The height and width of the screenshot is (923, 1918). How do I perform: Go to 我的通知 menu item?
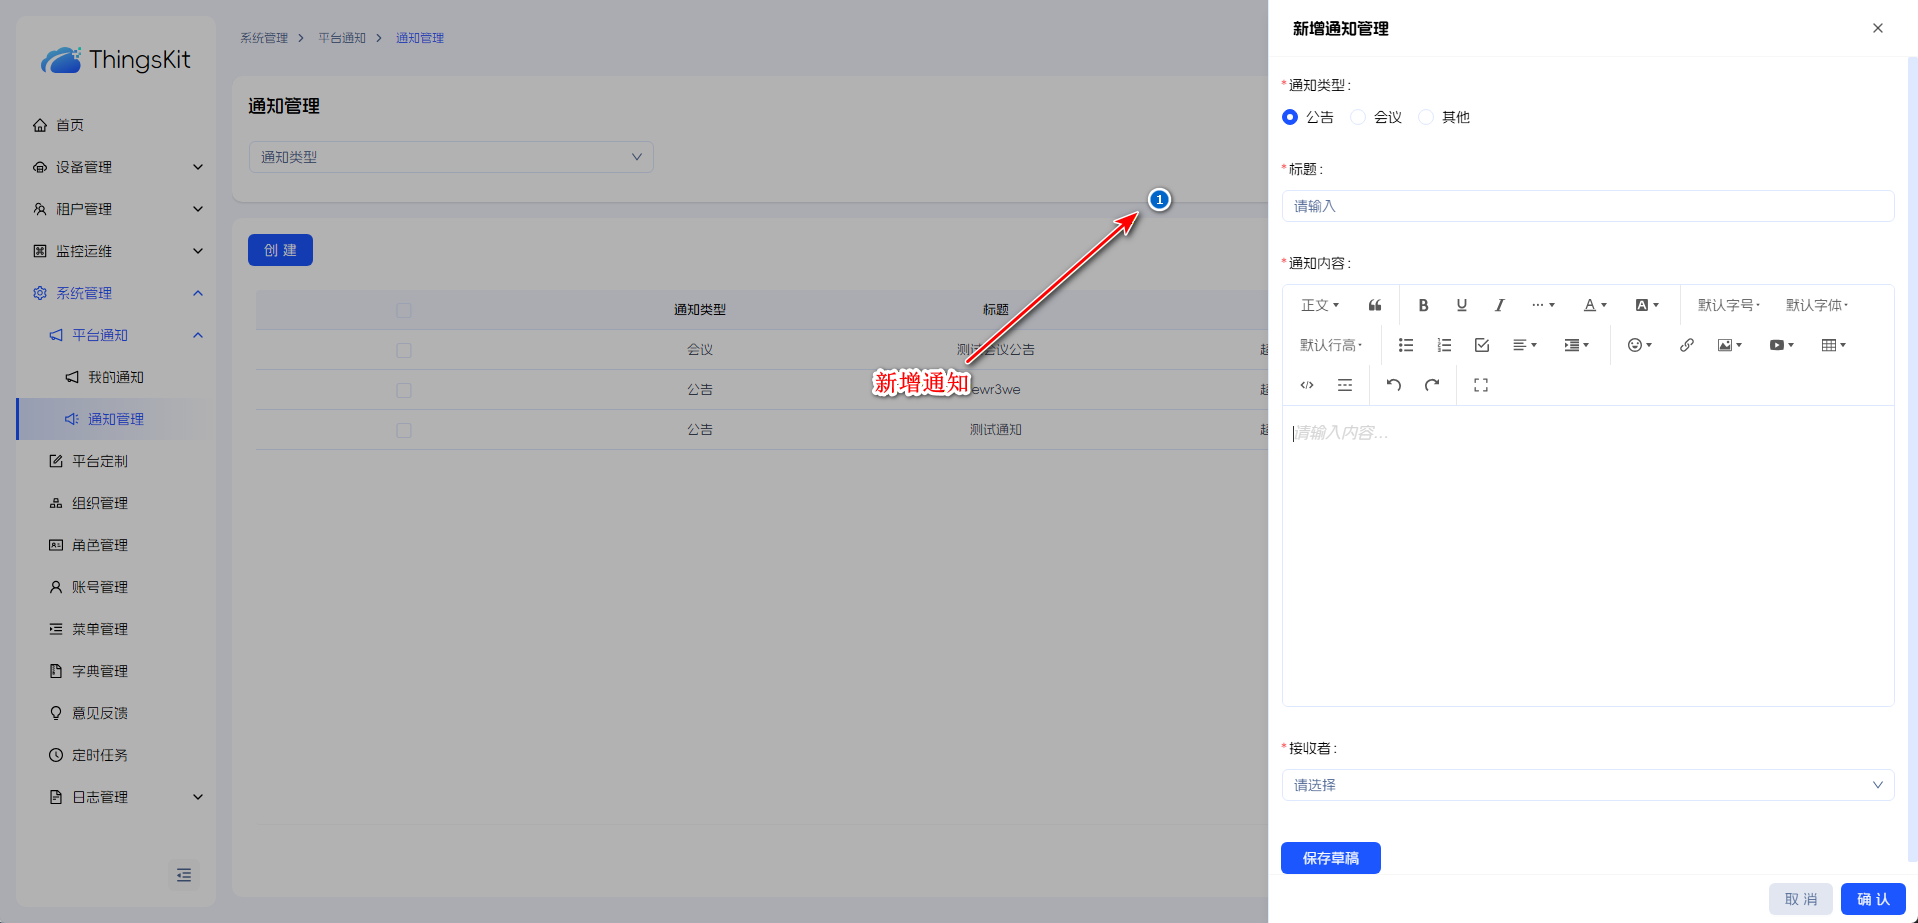(115, 377)
